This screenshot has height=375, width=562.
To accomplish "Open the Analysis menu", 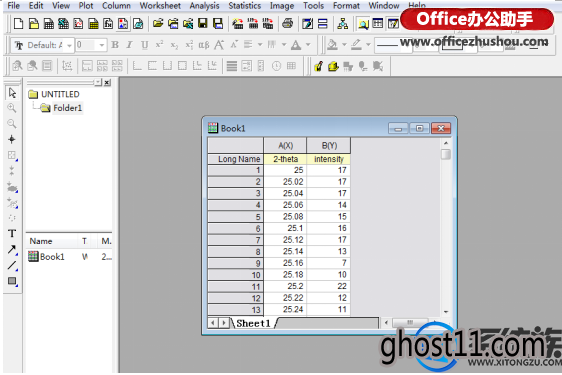I will [204, 6].
